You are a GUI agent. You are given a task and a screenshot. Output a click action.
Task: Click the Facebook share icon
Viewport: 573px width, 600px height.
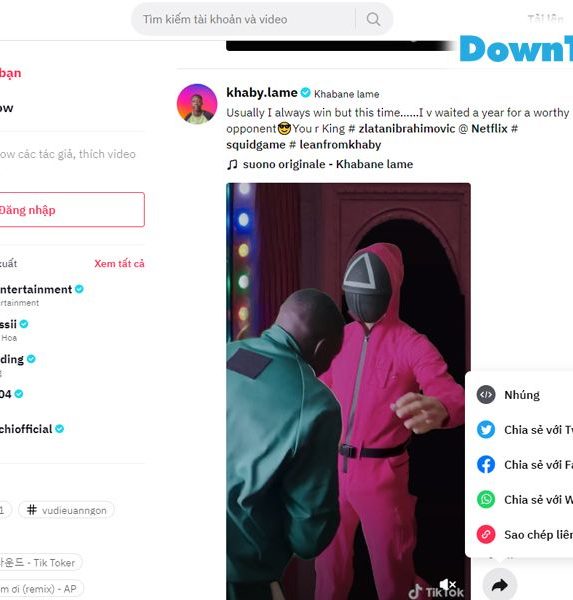coord(486,465)
